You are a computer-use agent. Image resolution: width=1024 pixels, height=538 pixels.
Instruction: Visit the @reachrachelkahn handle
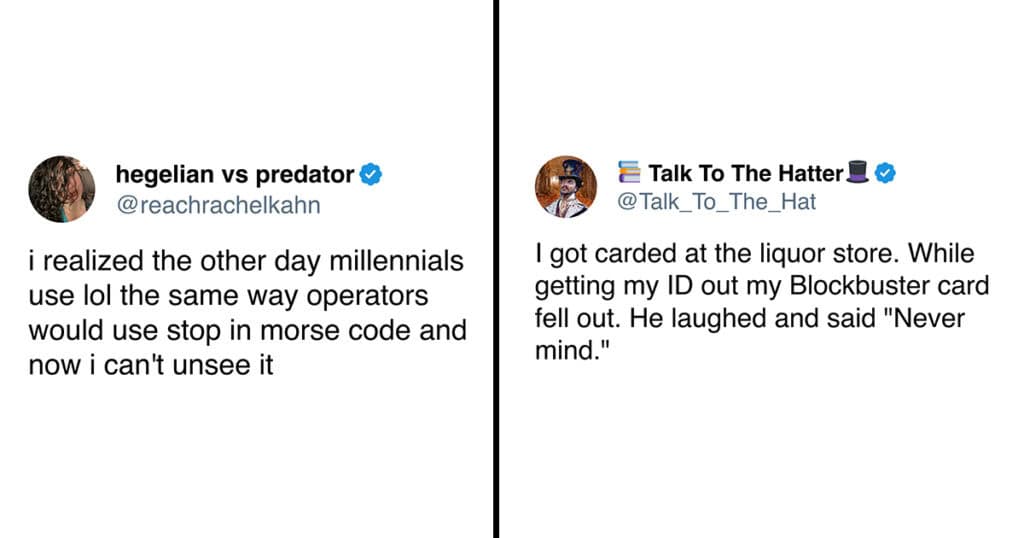pos(219,205)
